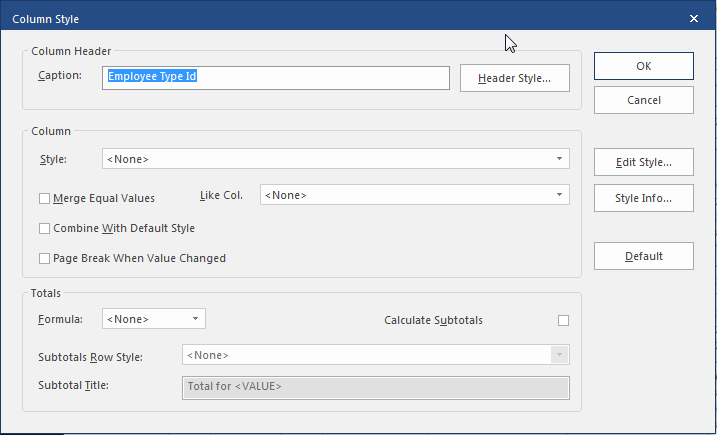Viewport: 717px width, 435px height.
Task: Click the Caption text field
Action: tap(275, 78)
